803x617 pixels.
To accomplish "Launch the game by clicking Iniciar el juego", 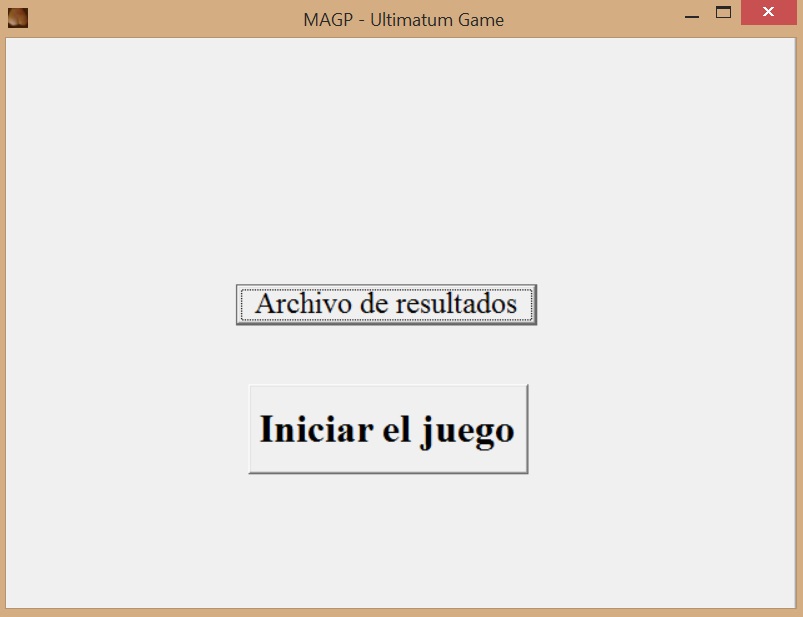I will [387, 428].
